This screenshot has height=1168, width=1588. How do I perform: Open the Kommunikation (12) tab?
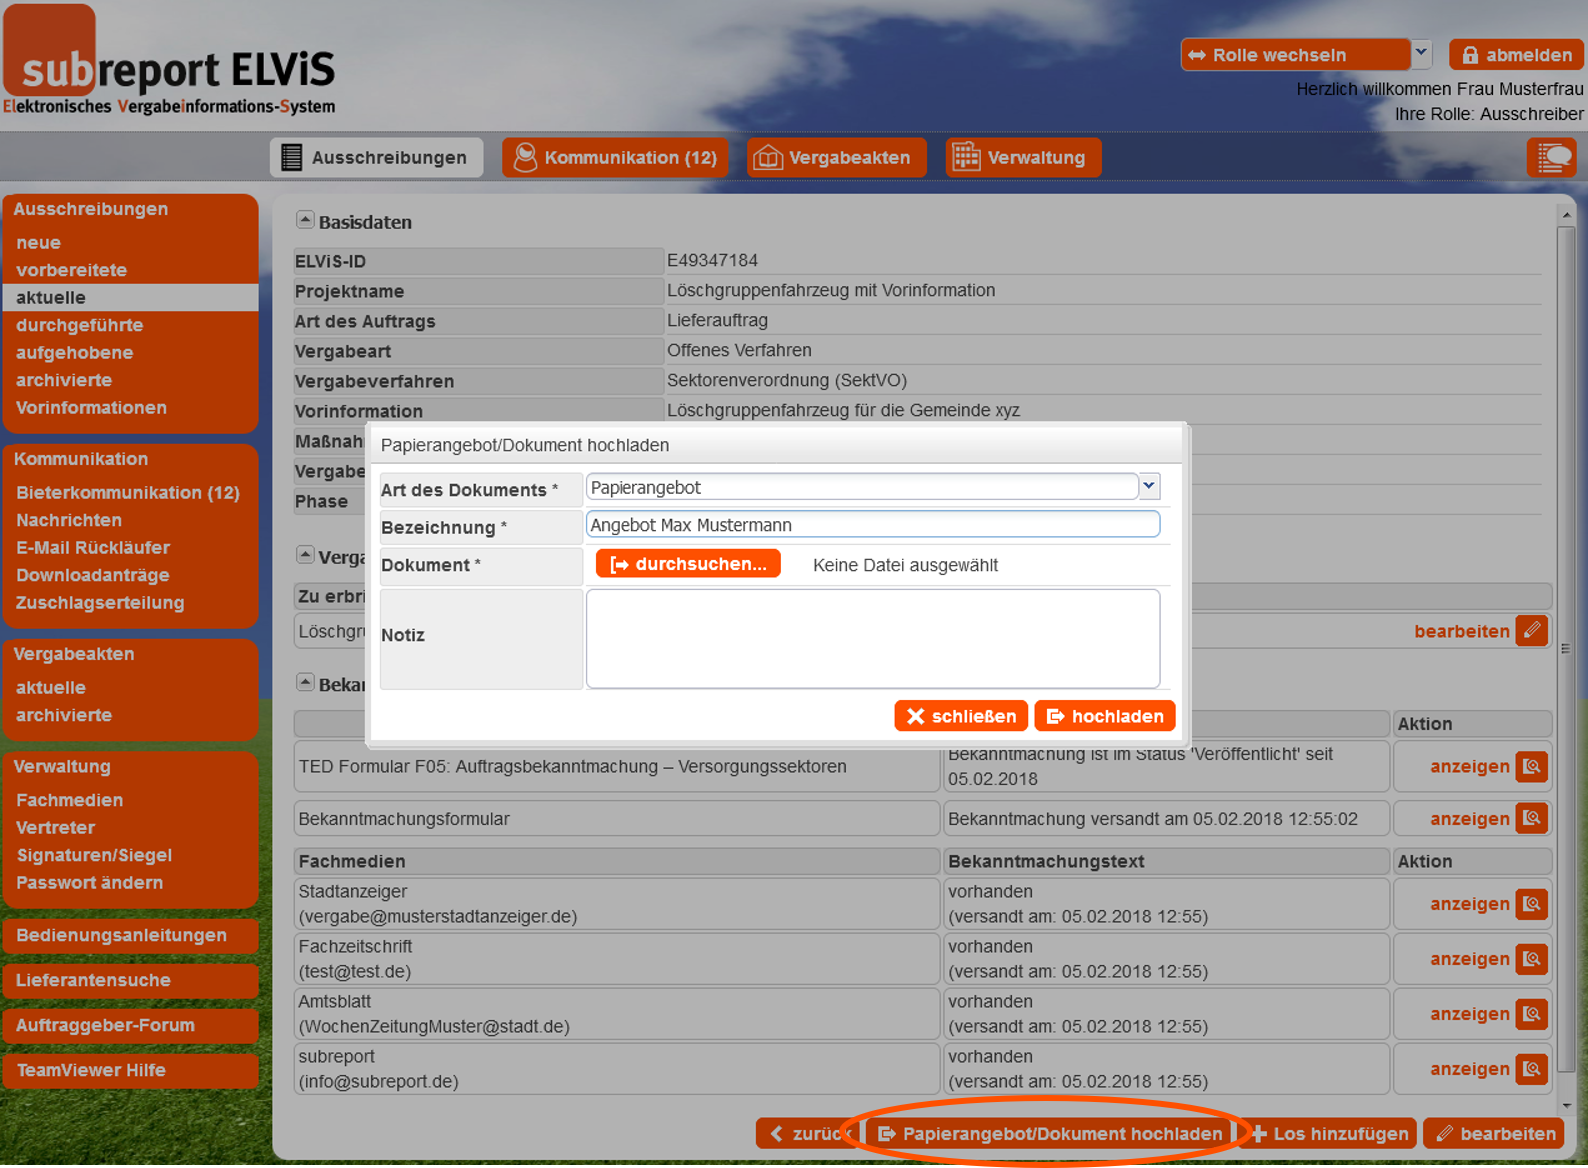tap(615, 158)
